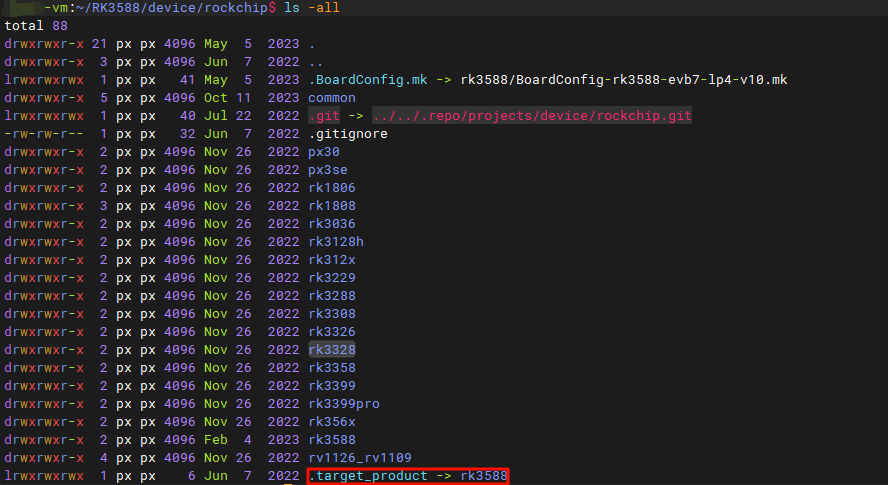Select the common directory entry

332,98
